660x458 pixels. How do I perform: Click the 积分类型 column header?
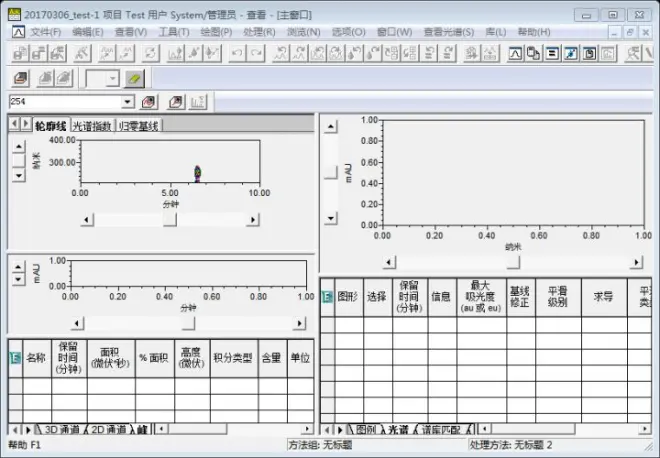(234, 358)
